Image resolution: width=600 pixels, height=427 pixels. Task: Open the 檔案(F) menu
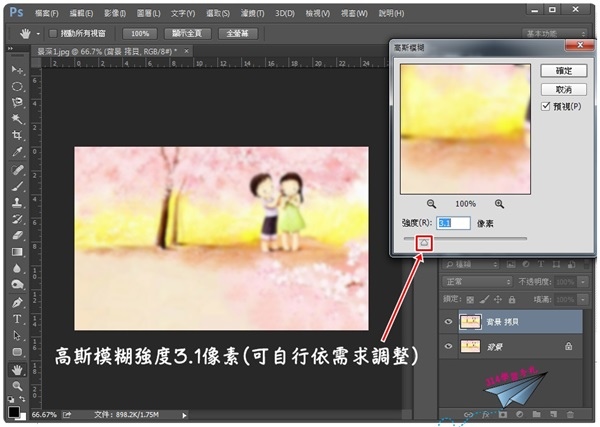[x=46, y=13]
